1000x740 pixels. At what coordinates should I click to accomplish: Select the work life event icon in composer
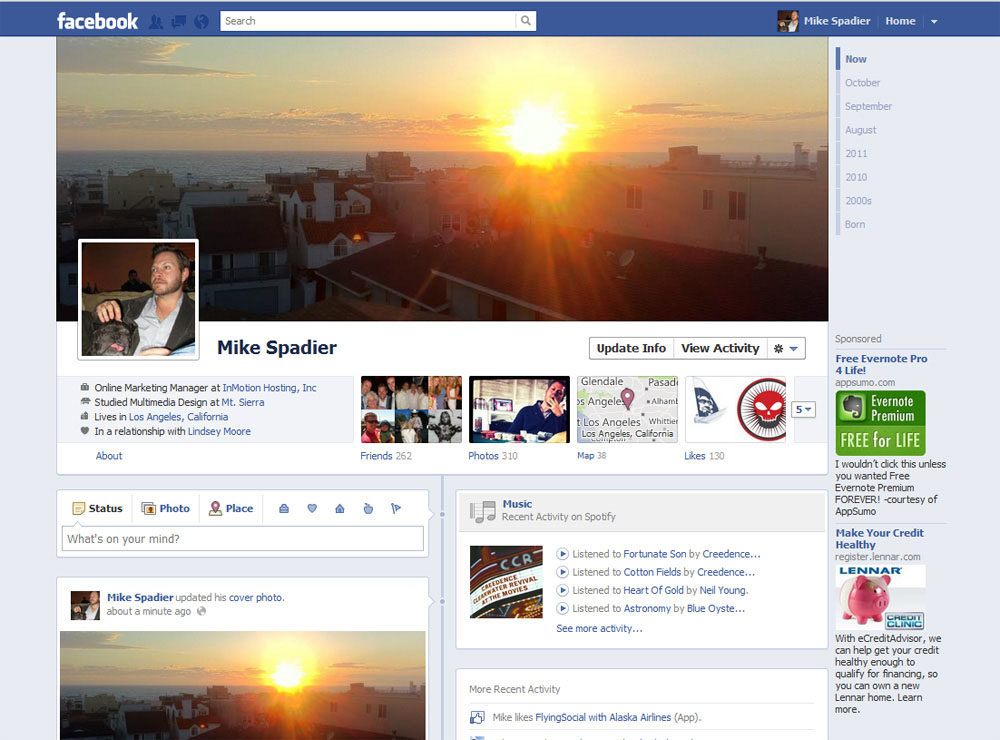284,508
